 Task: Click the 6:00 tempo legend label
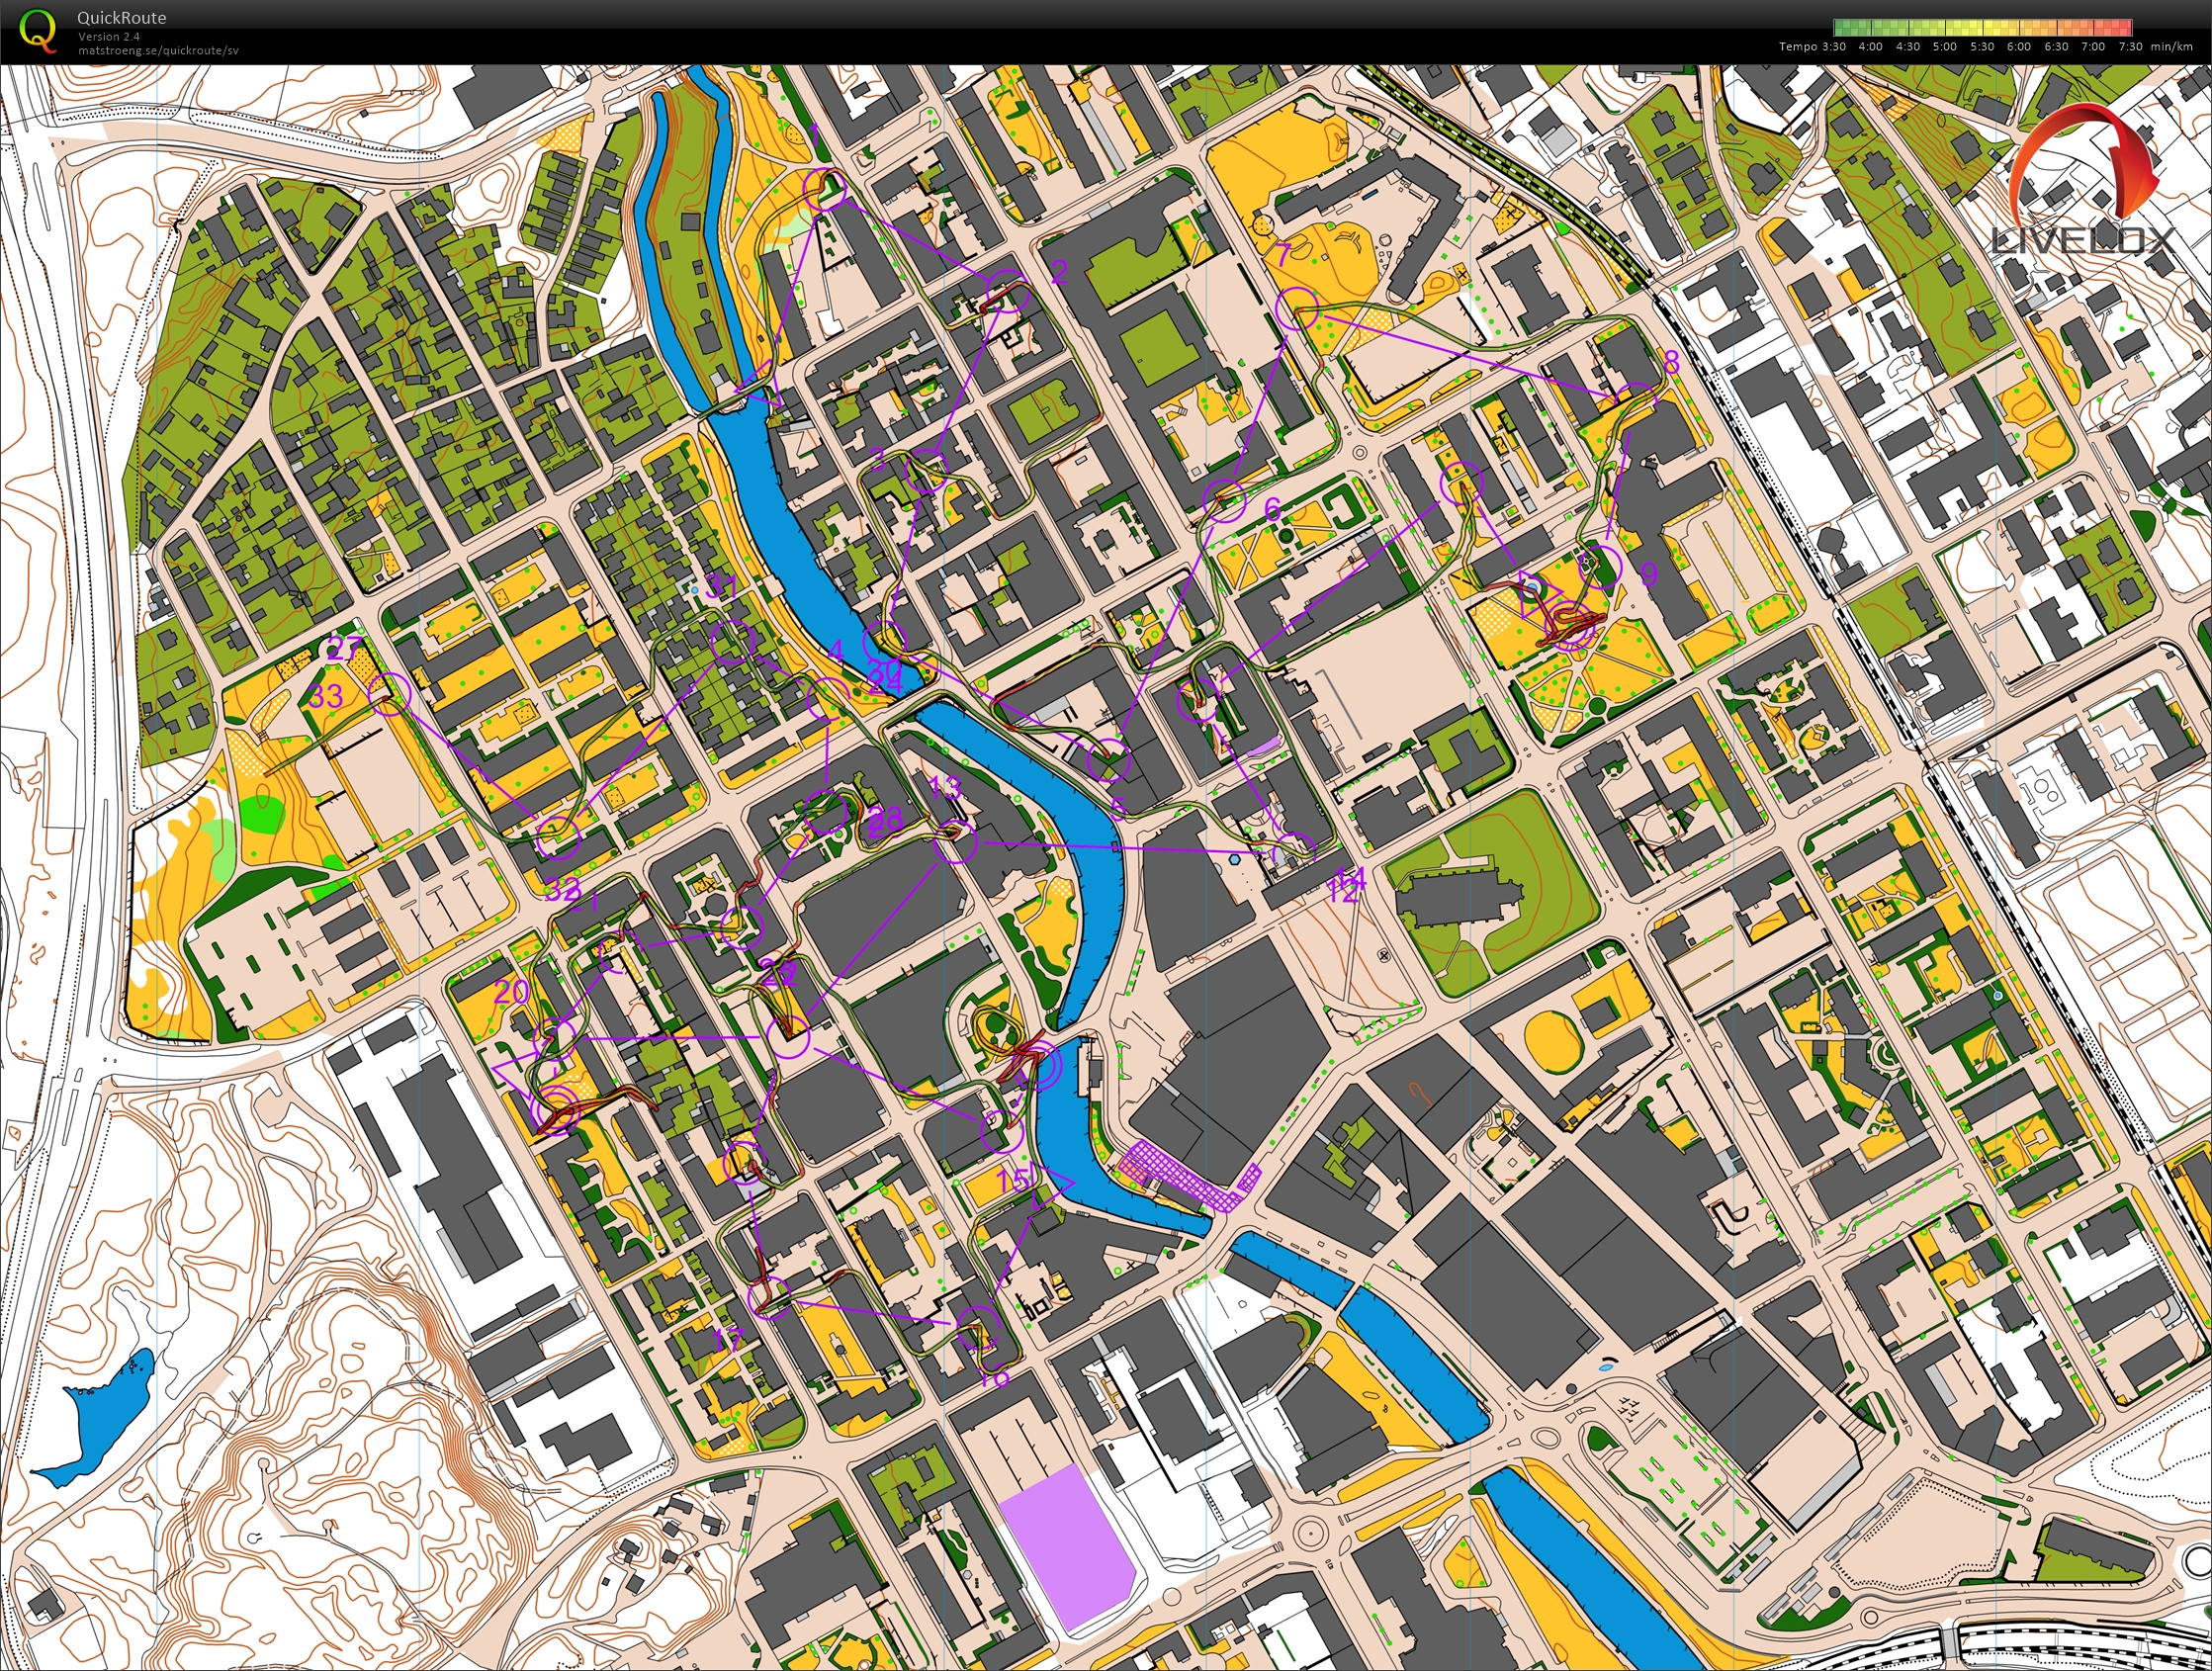2019,47
